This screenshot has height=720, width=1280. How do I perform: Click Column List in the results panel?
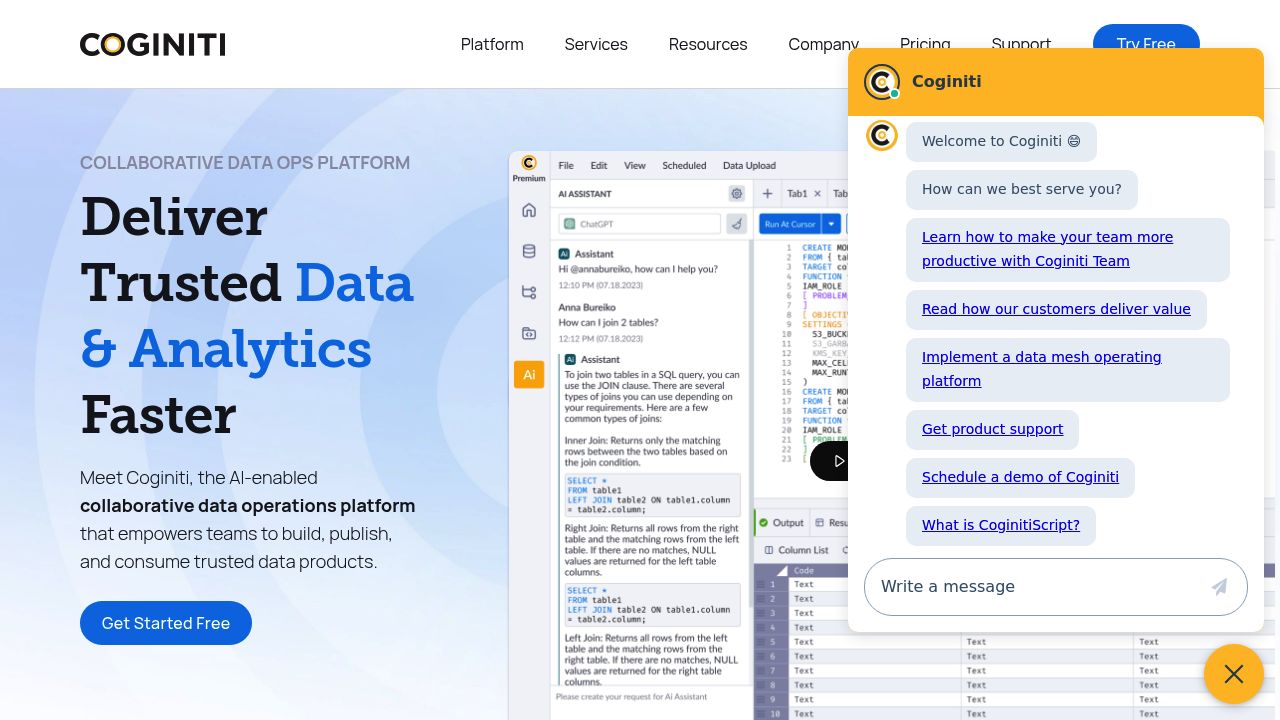pos(797,550)
